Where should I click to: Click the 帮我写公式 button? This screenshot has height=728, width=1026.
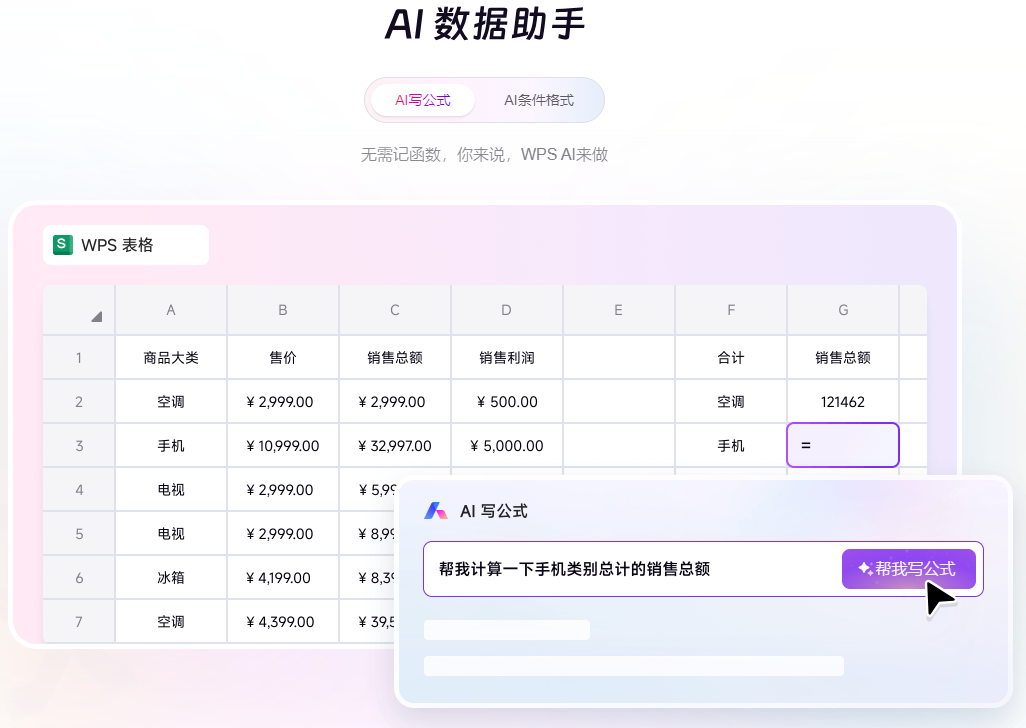point(908,568)
